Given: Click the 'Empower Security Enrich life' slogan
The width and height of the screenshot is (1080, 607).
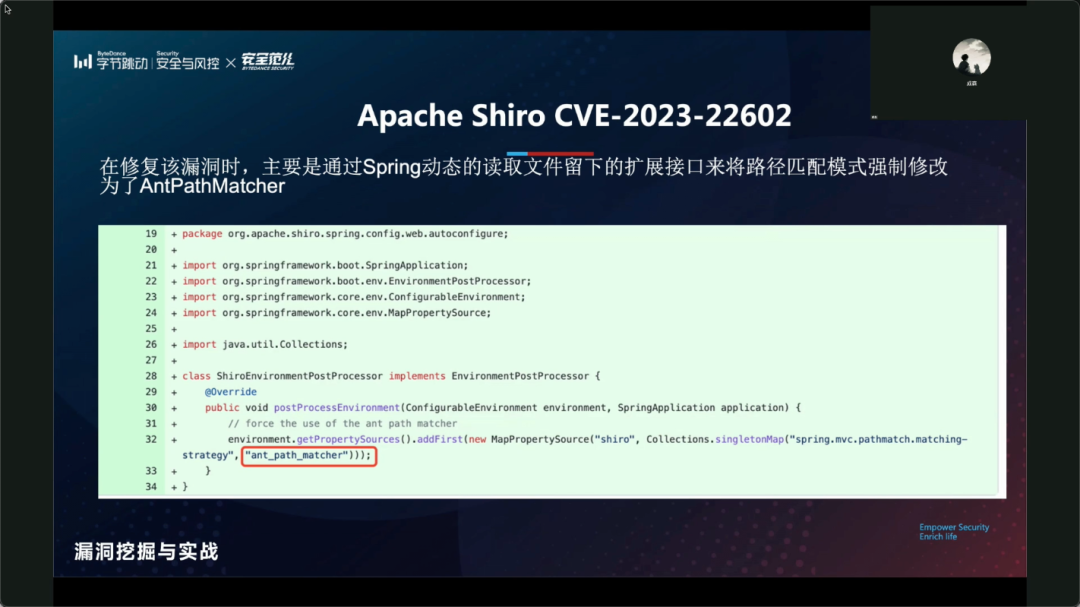Looking at the screenshot, I should (x=954, y=532).
